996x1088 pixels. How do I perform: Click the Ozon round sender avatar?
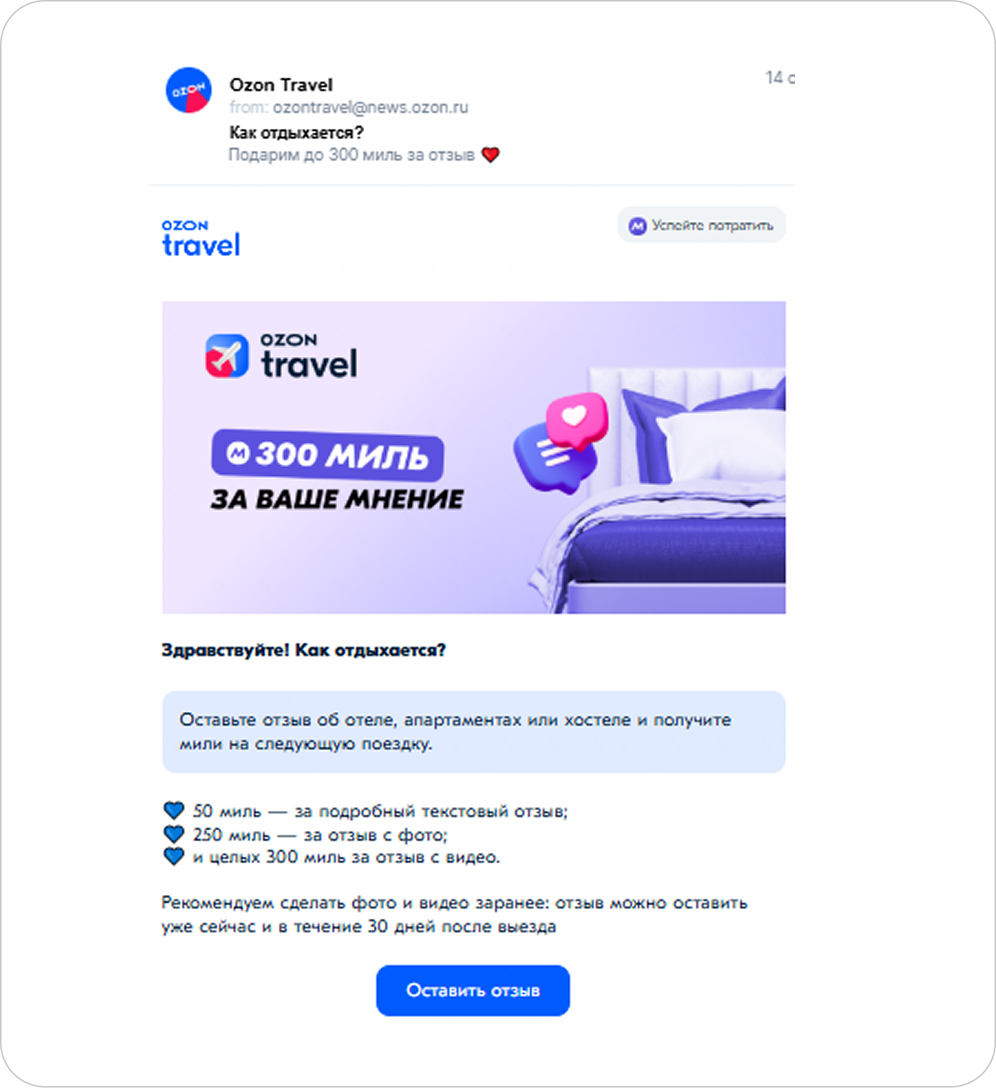point(188,90)
